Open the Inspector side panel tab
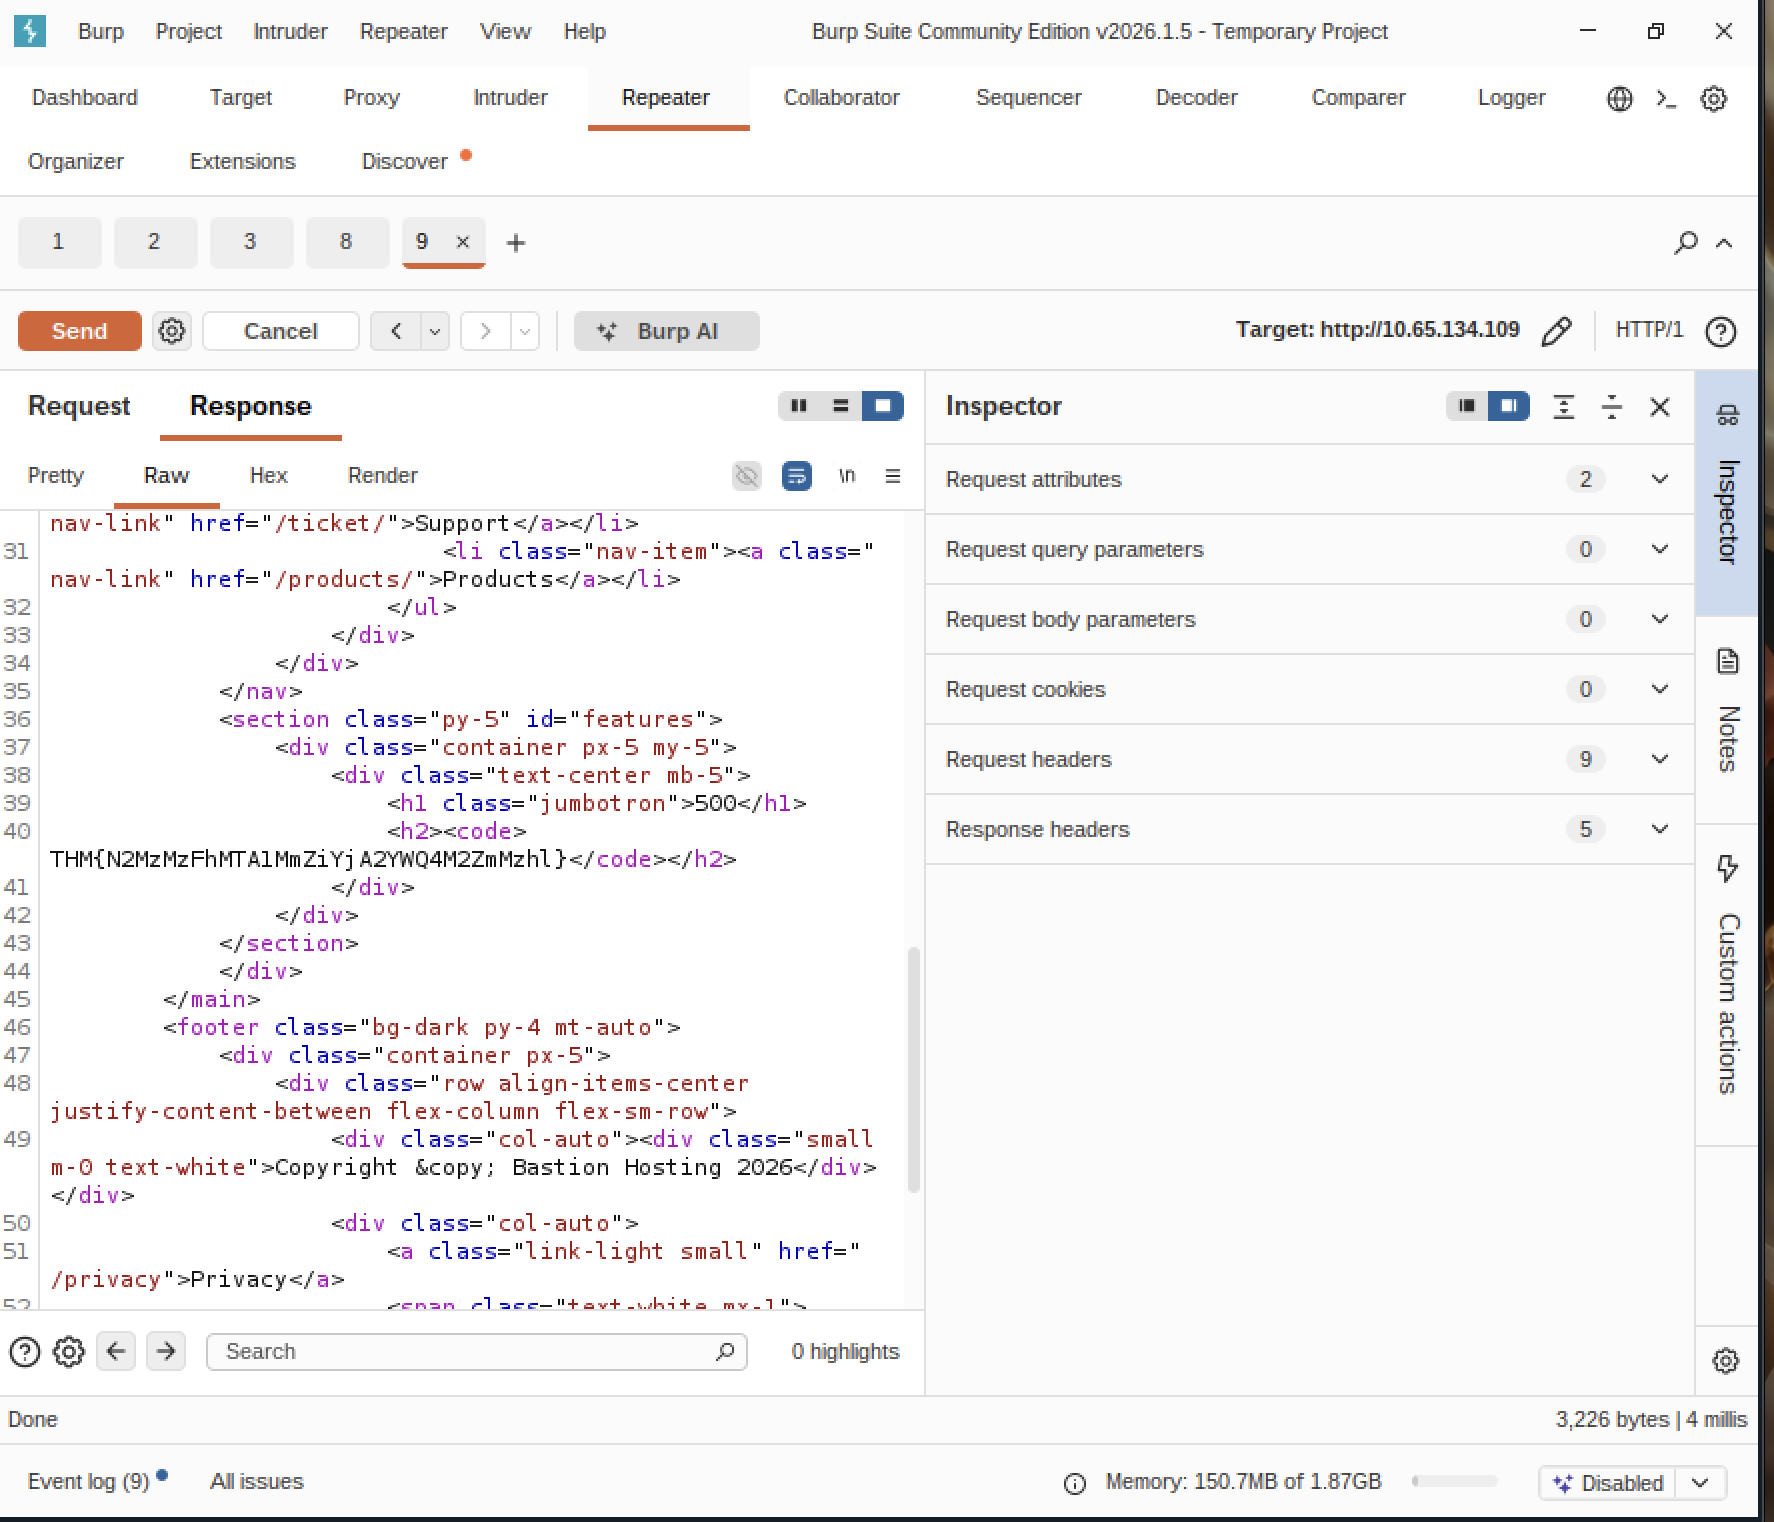1774x1522 pixels. click(1727, 493)
